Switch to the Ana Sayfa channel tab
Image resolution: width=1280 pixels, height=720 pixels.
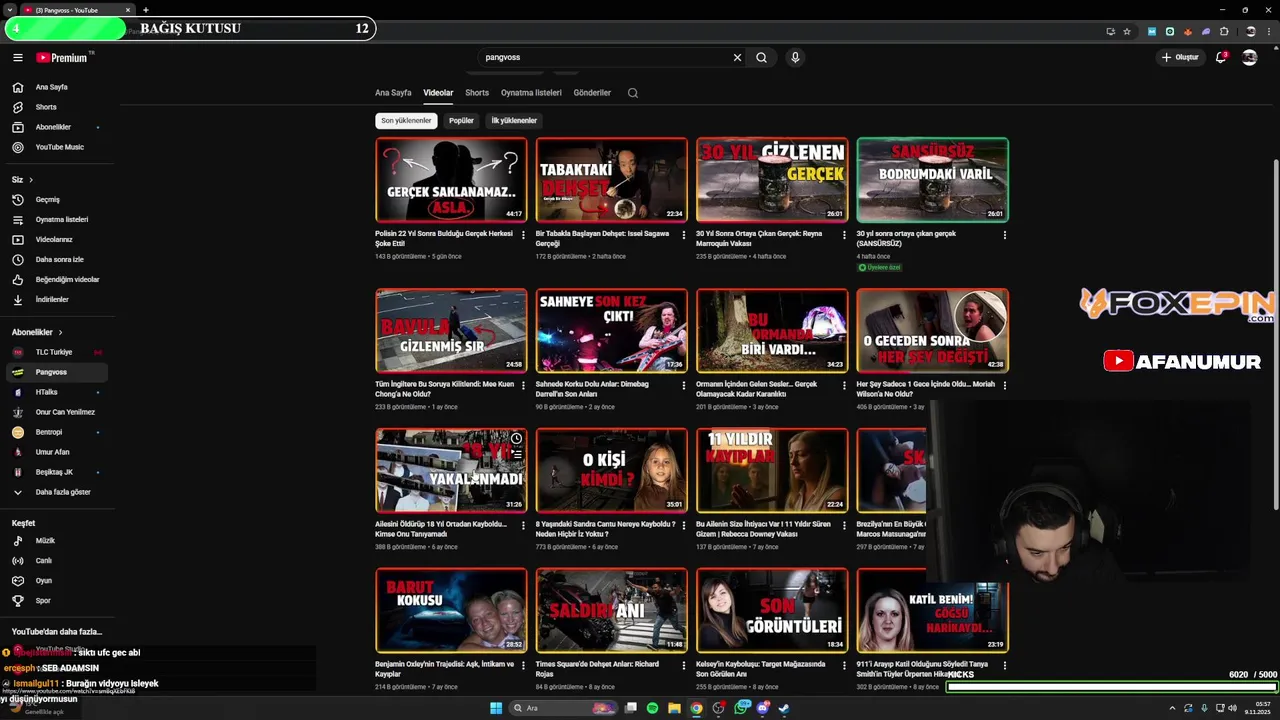click(393, 93)
